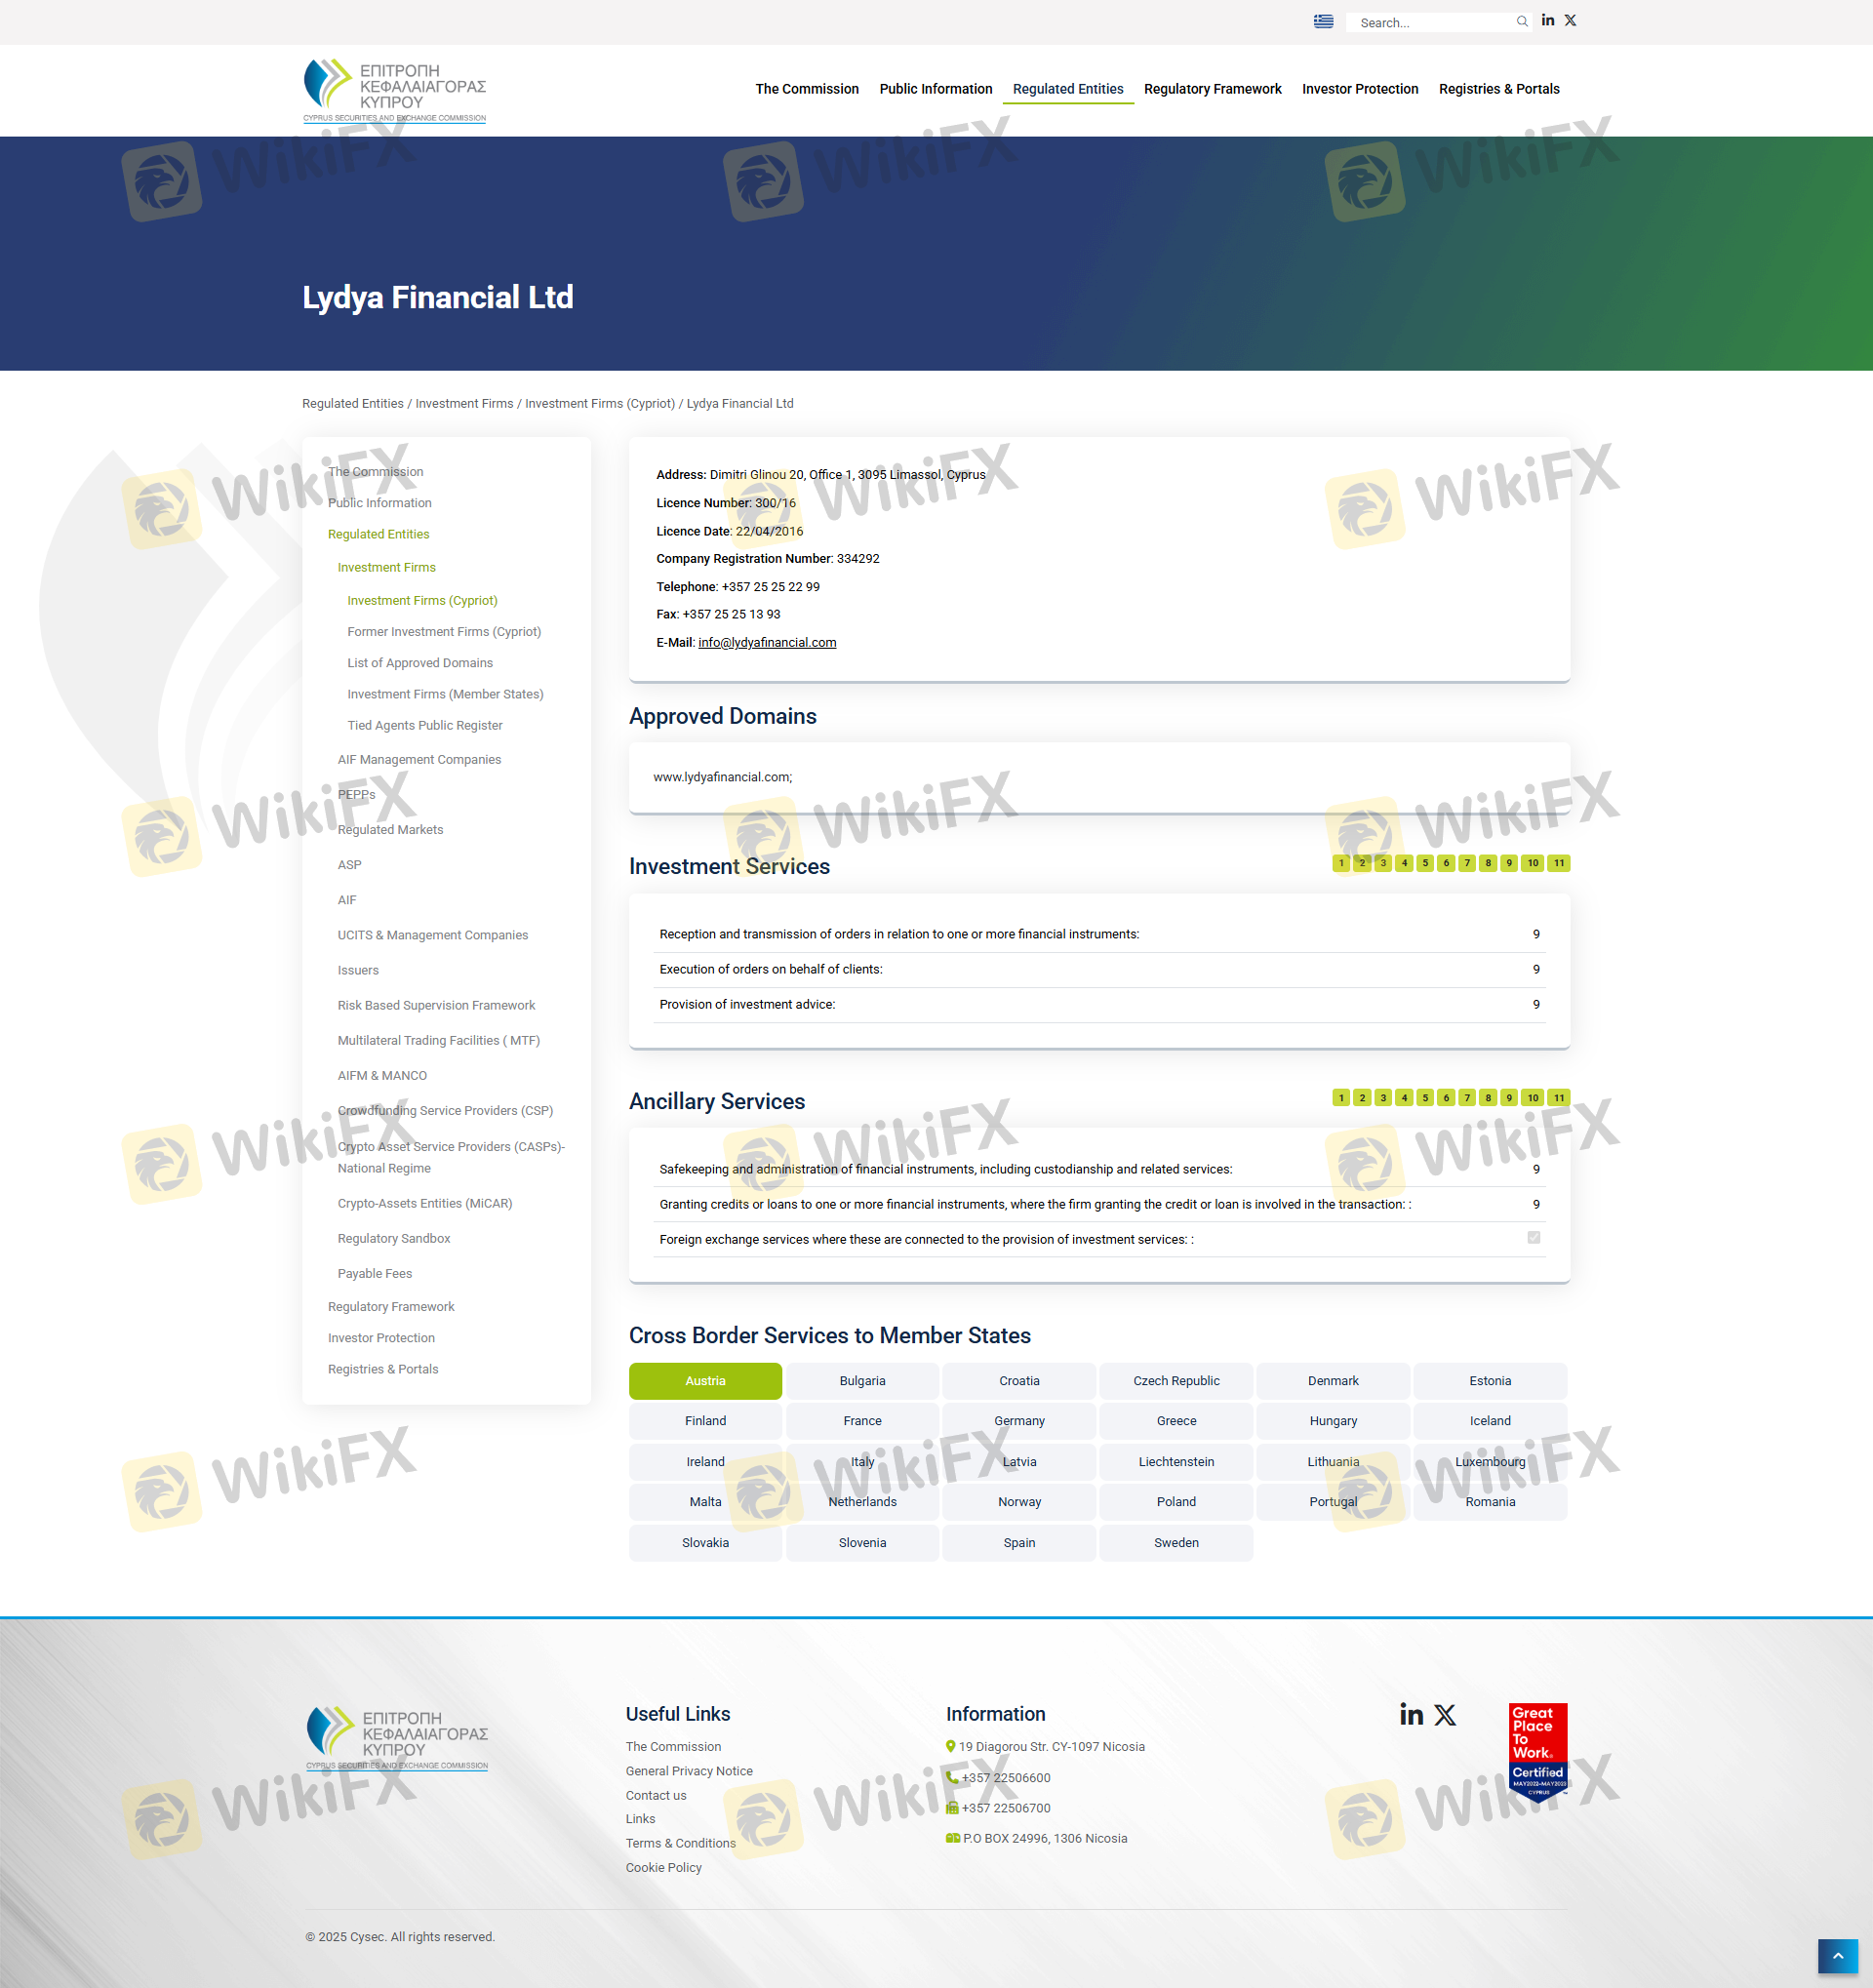
Task: Click info@lydyafinancial.com email link
Action: [766, 643]
